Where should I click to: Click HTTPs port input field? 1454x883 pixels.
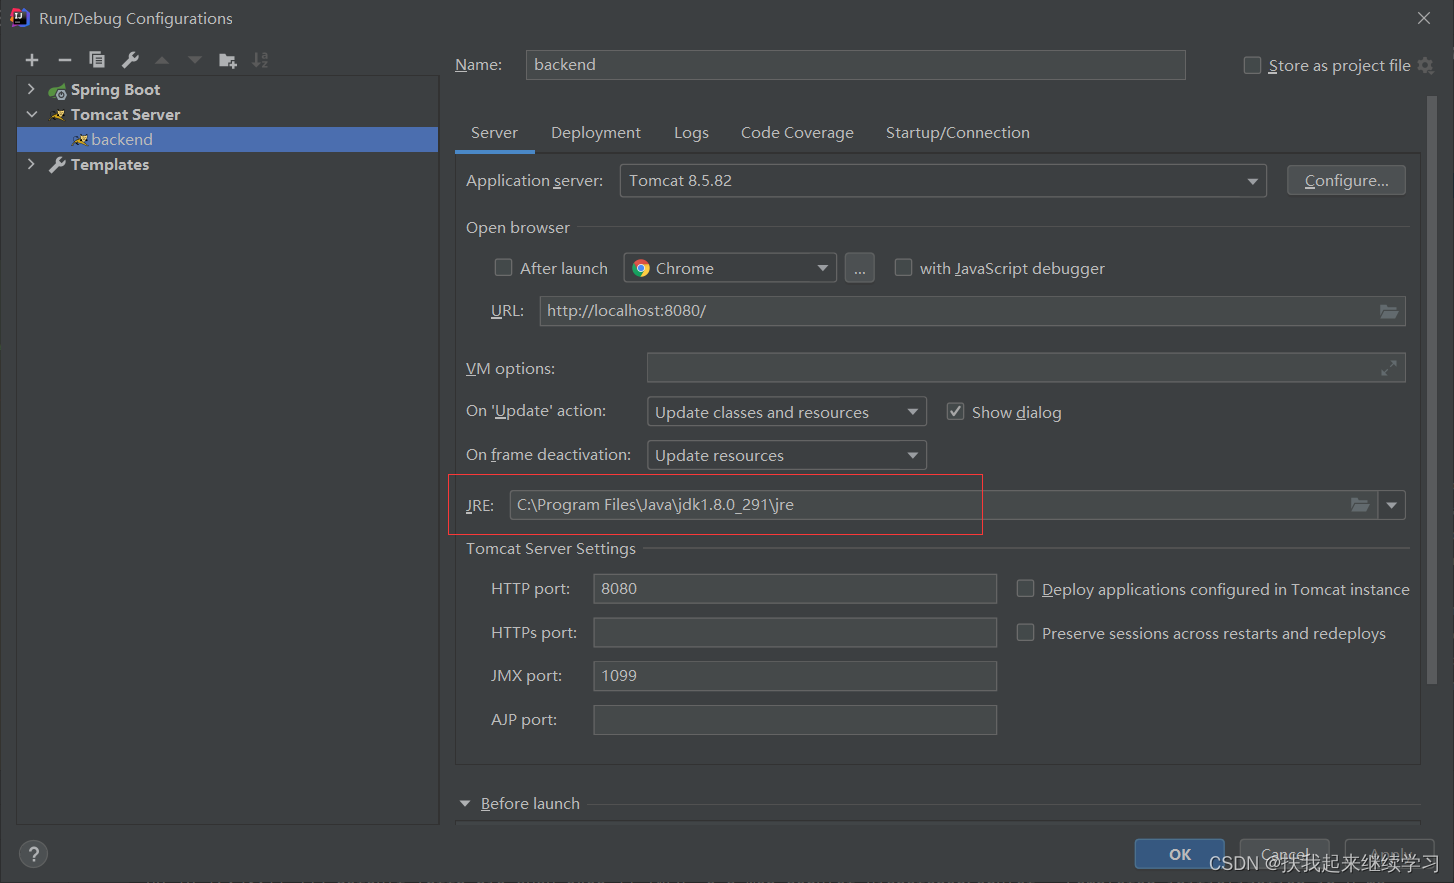[x=795, y=633]
